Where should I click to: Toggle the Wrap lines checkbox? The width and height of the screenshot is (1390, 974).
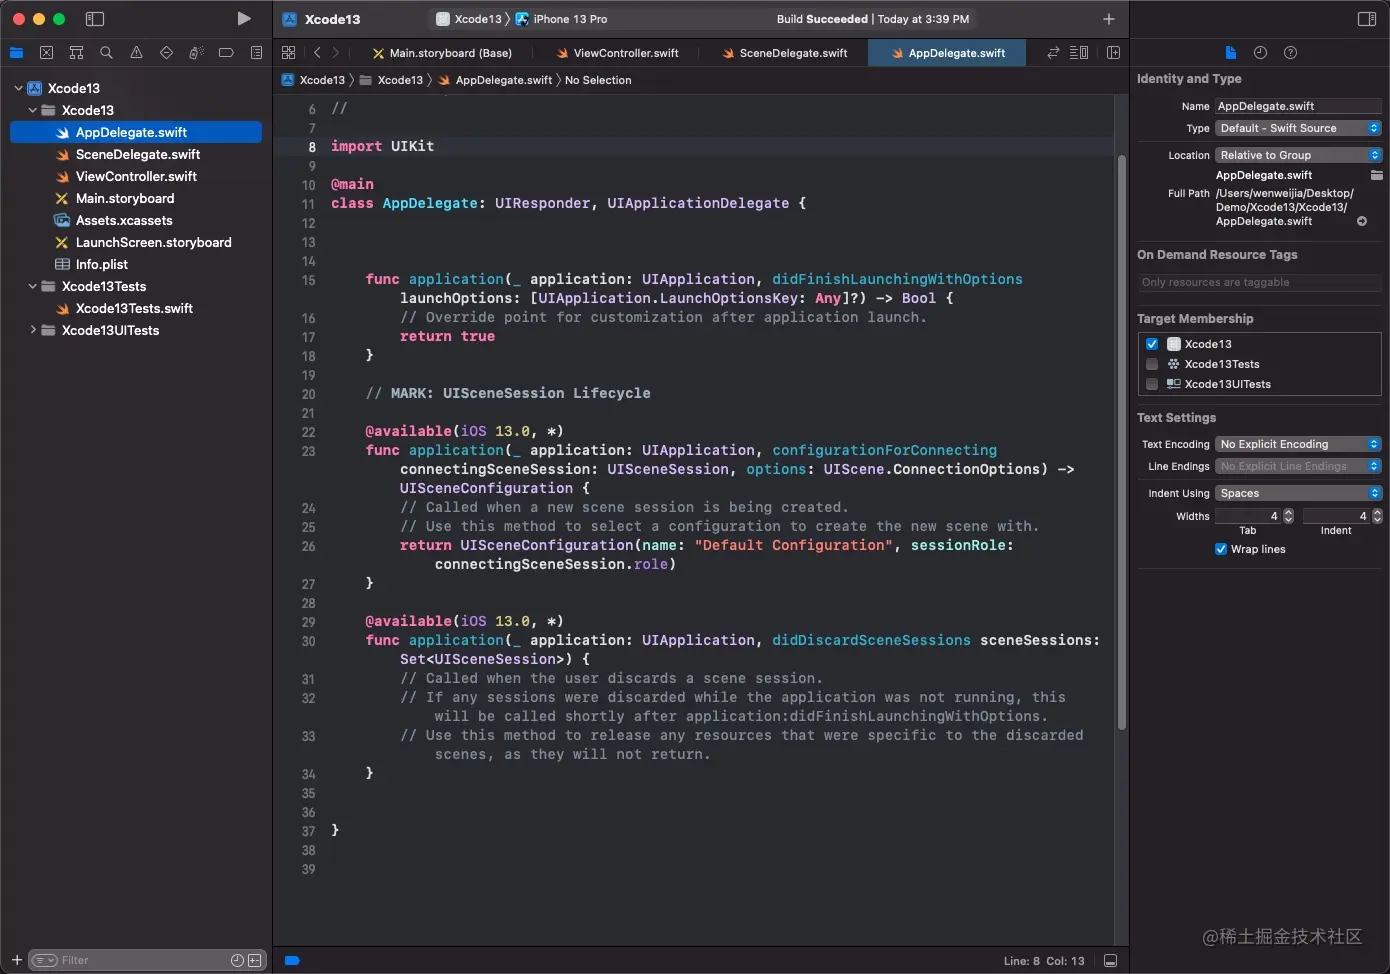(x=1221, y=549)
